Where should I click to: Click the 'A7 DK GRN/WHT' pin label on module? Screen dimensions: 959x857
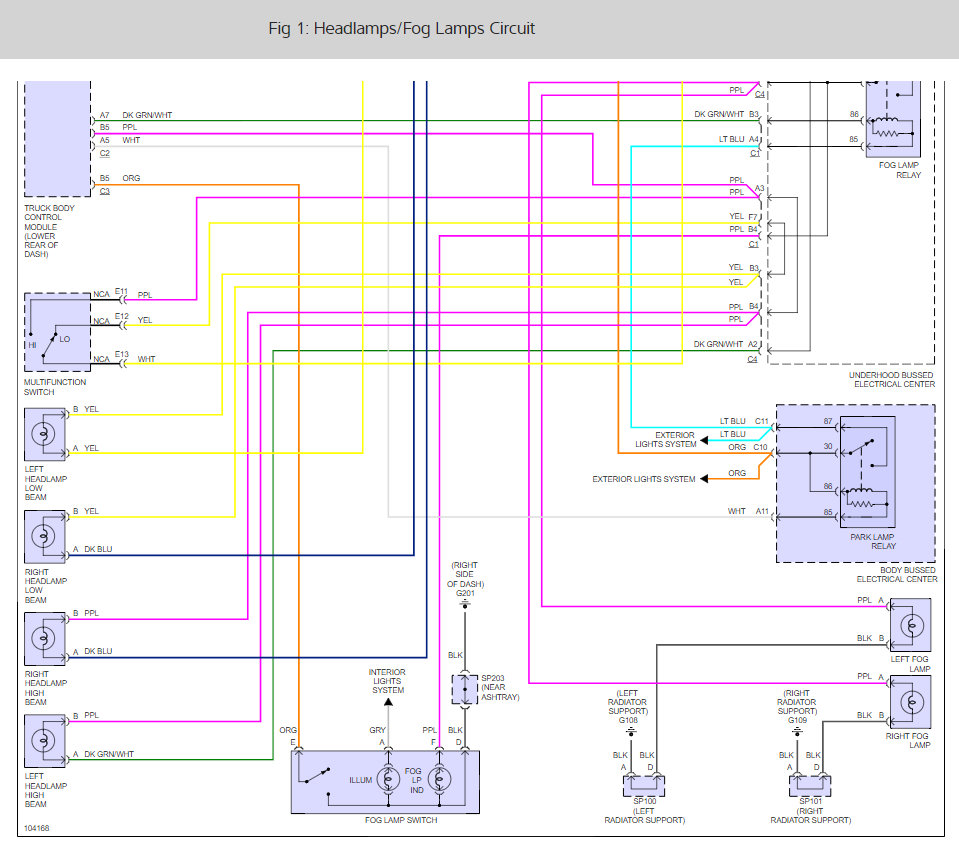point(136,115)
